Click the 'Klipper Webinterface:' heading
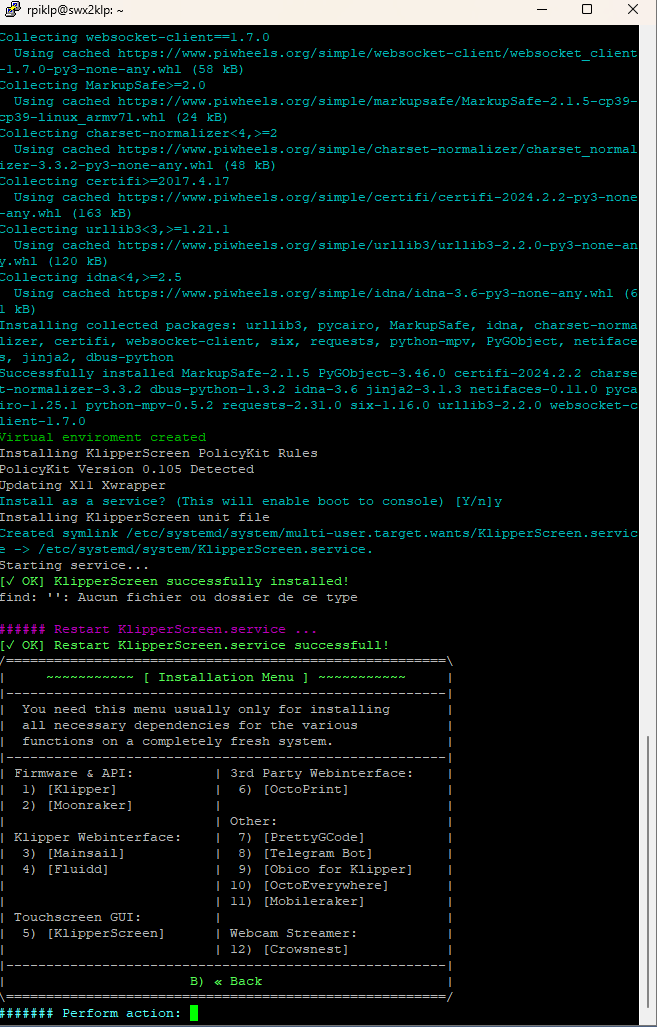657x1027 pixels. point(97,837)
